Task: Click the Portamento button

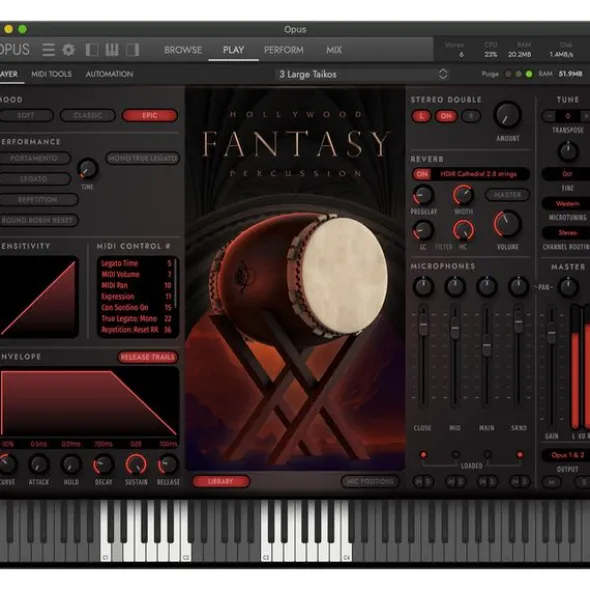Action: click(x=34, y=158)
